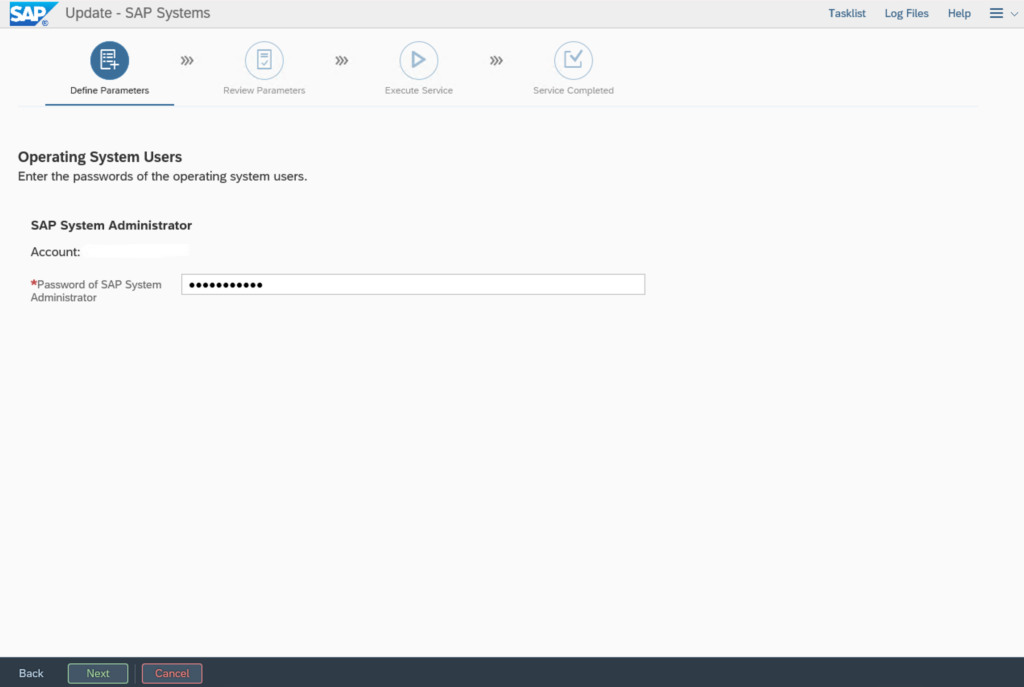Select the Service Completed checkmark icon

[x=573, y=60]
